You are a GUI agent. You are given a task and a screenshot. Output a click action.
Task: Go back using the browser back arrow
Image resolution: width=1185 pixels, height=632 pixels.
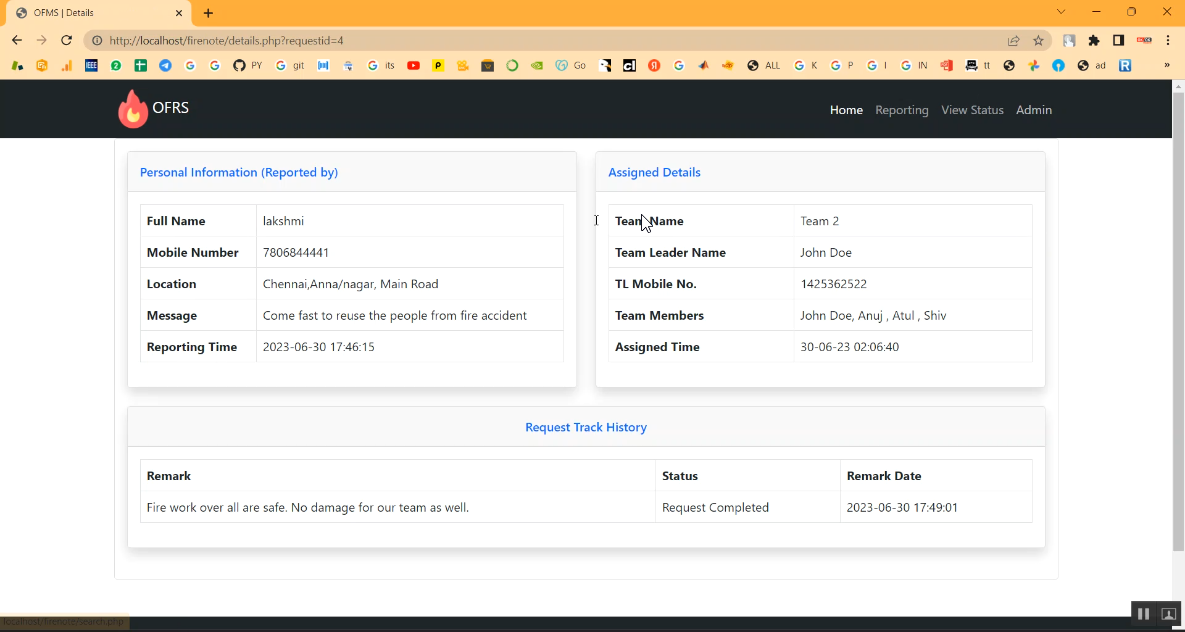(17, 41)
